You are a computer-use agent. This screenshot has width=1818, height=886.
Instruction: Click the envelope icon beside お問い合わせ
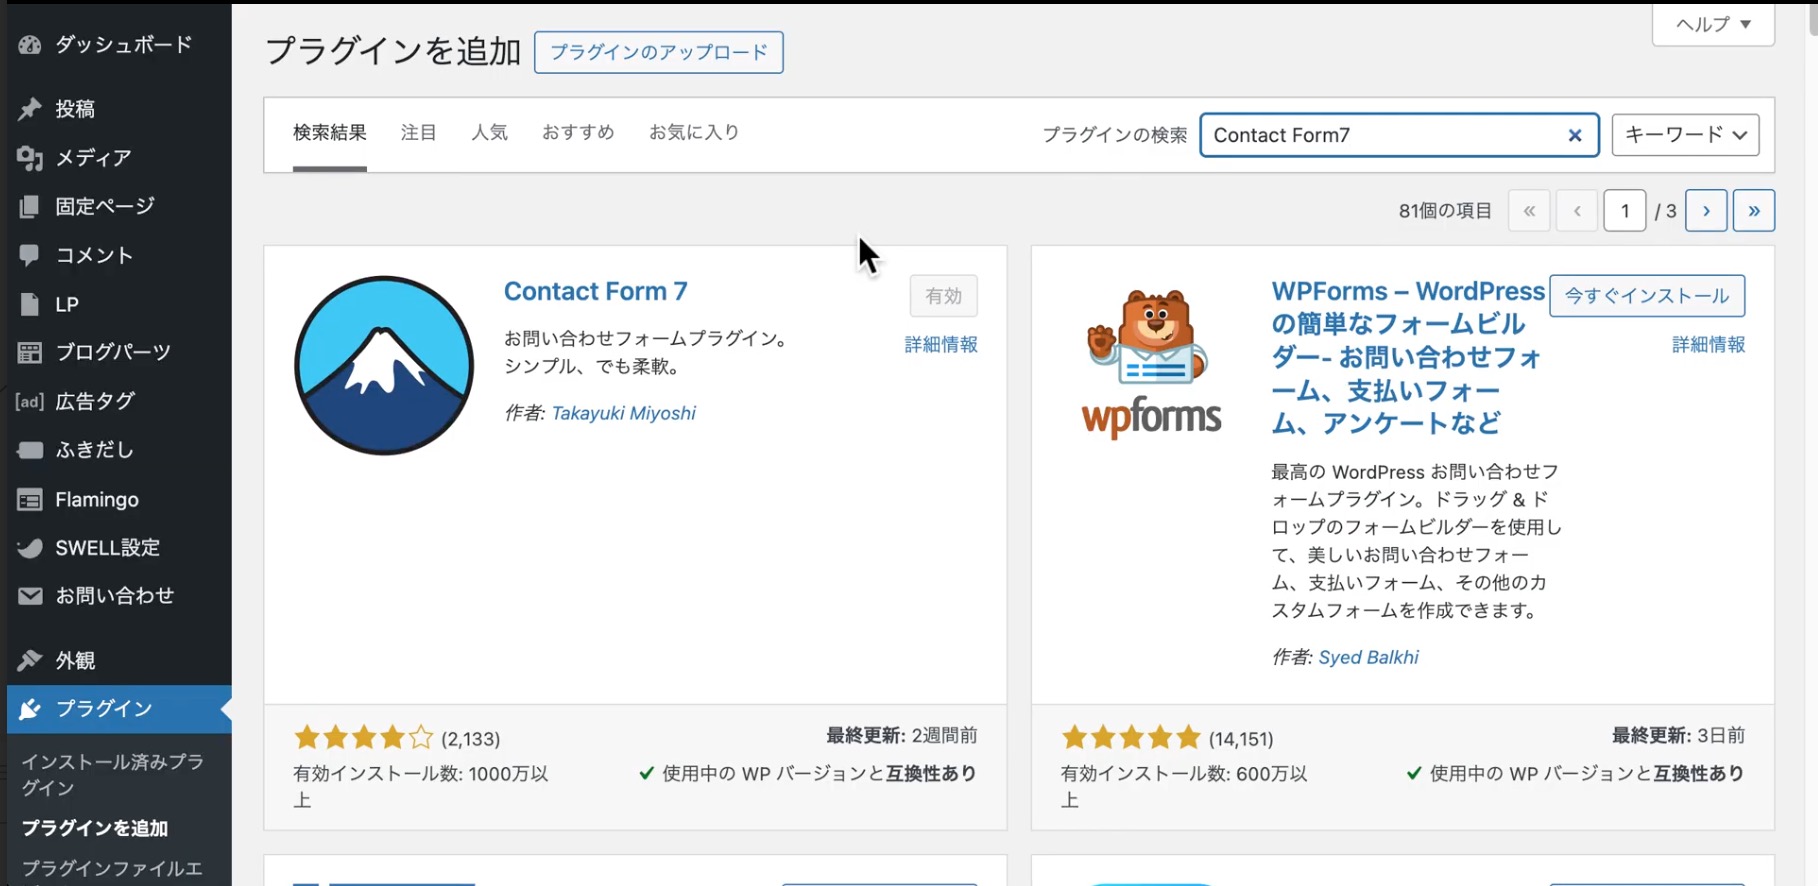pyautogui.click(x=30, y=596)
